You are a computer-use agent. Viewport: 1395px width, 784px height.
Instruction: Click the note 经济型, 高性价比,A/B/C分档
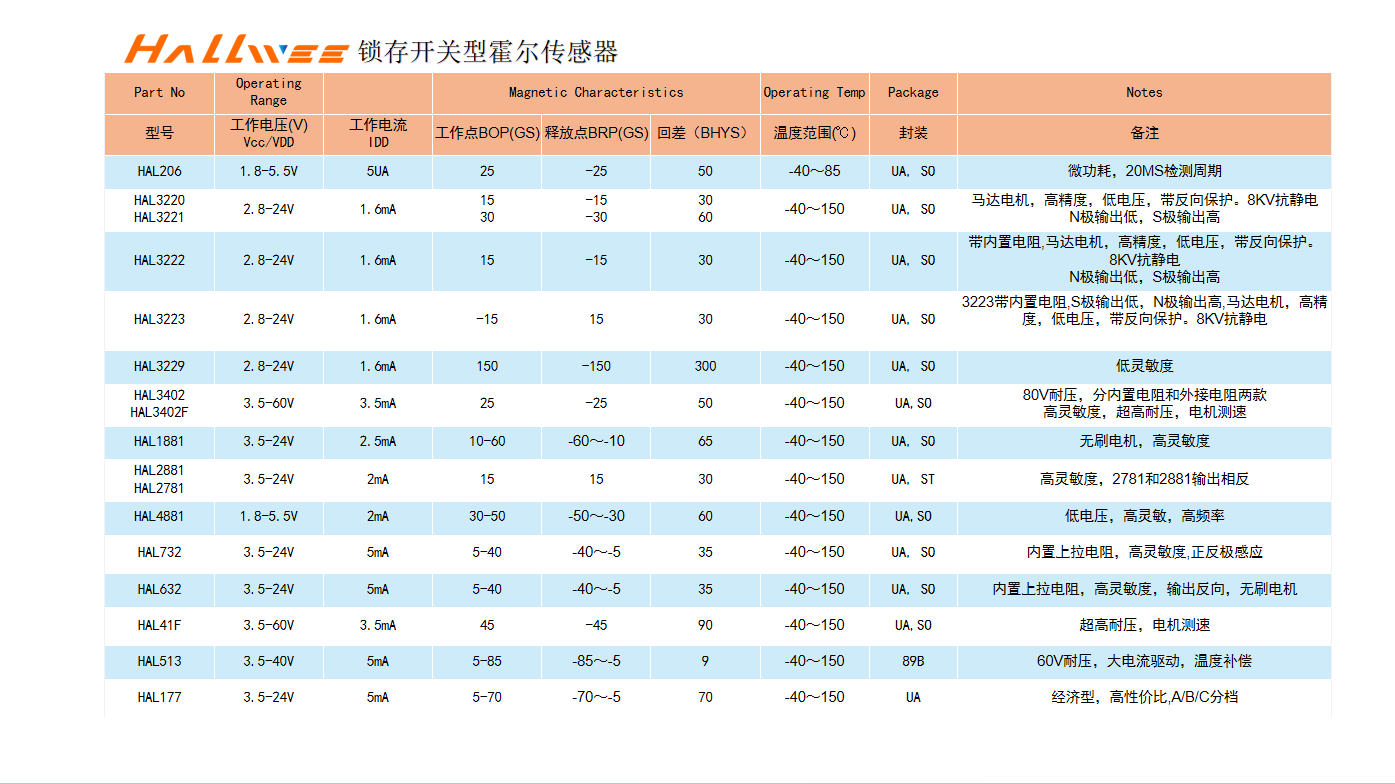[x=1144, y=697]
